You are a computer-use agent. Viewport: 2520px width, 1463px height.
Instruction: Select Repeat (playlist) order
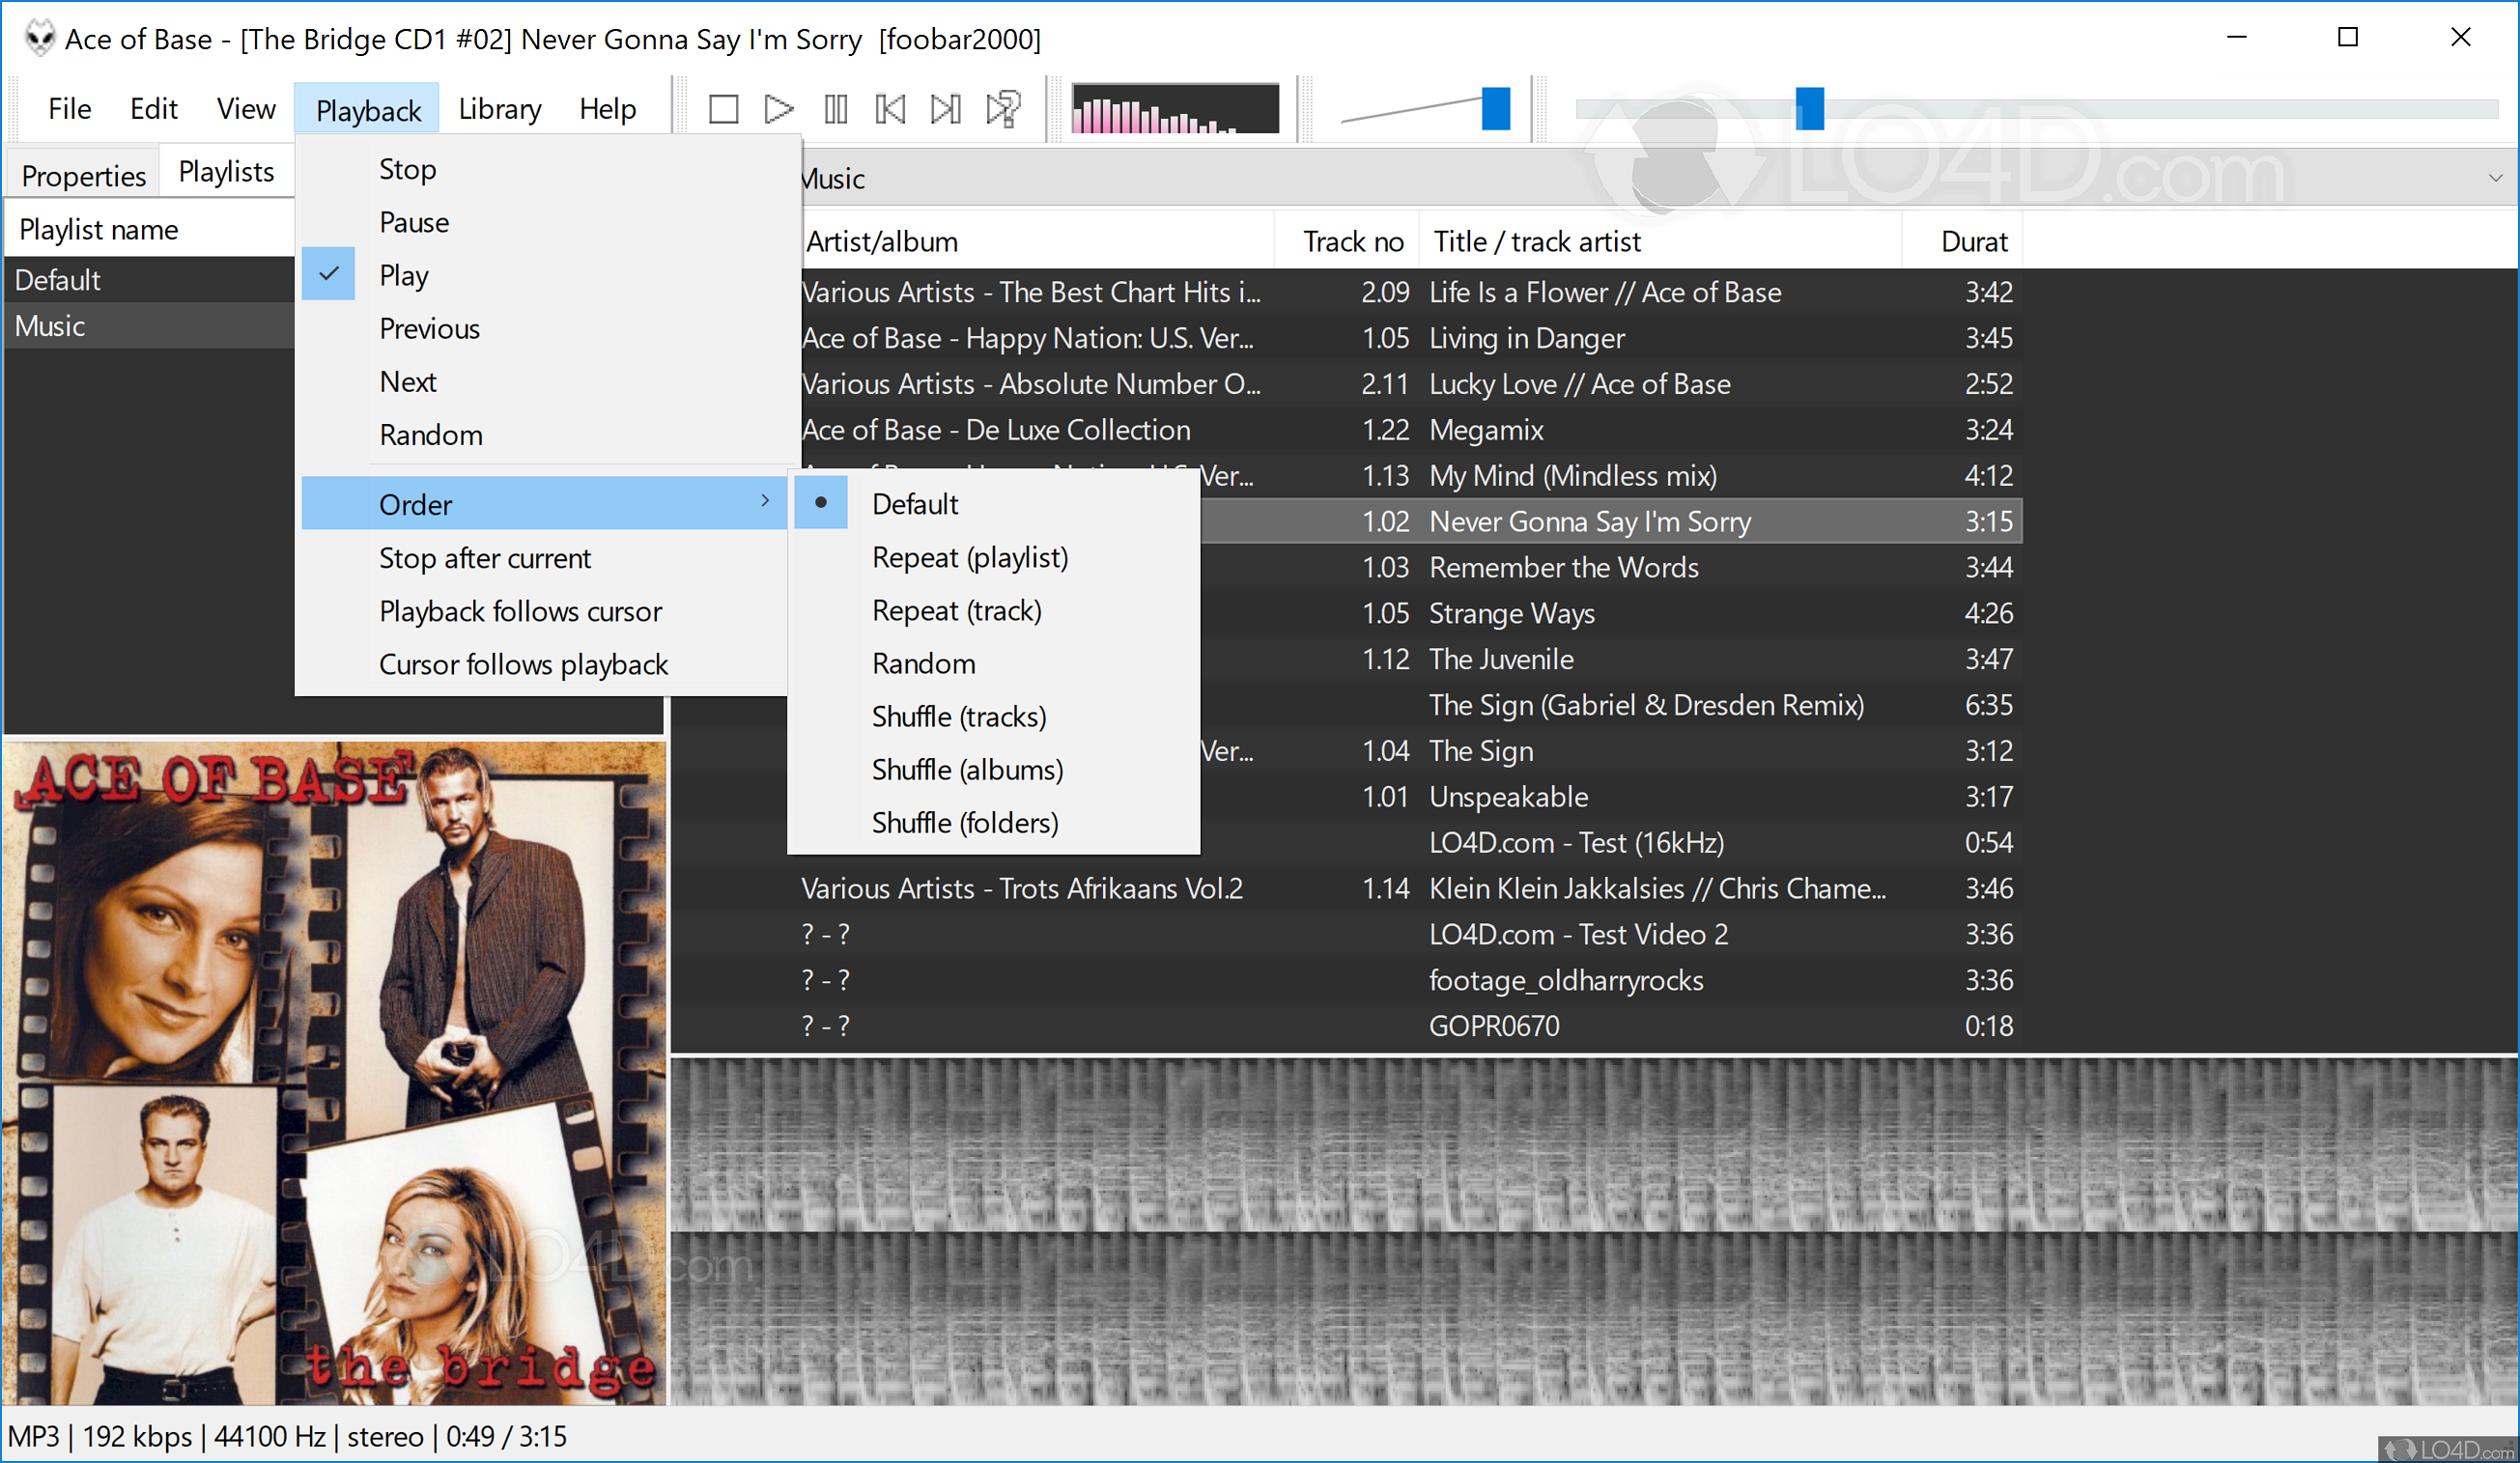(x=995, y=556)
